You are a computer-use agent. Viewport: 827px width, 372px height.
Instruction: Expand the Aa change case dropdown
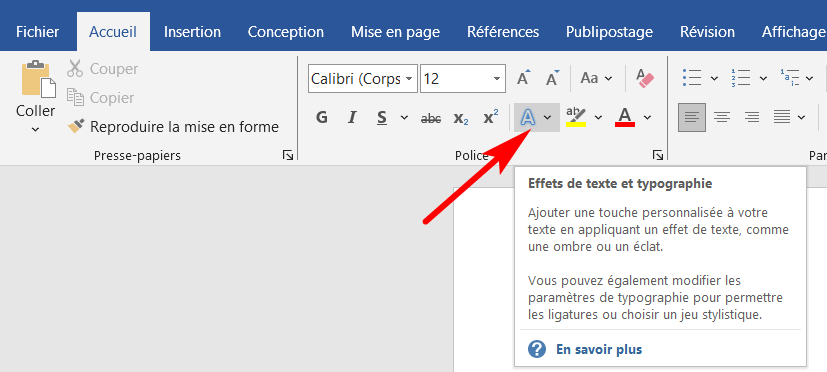point(597,79)
